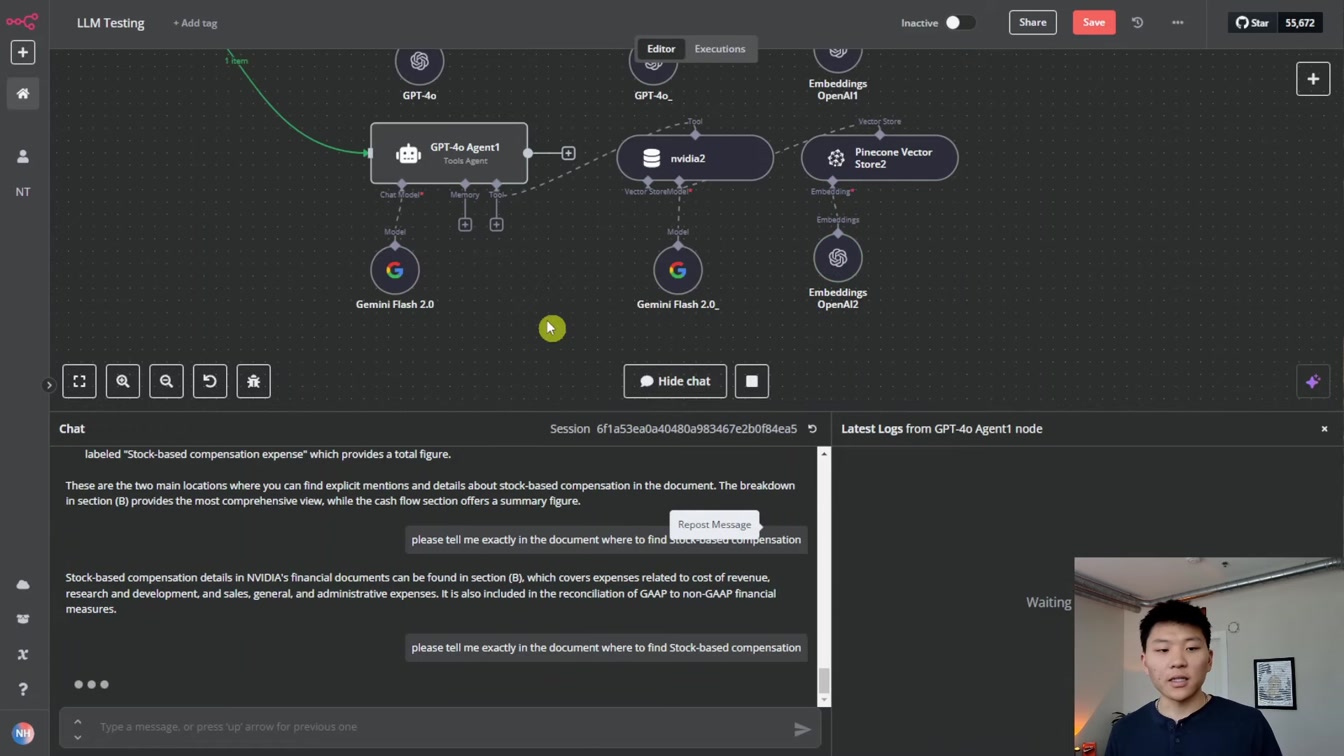This screenshot has height=756, width=1344.
Task: Add a Tool connection with plus
Action: point(496,225)
